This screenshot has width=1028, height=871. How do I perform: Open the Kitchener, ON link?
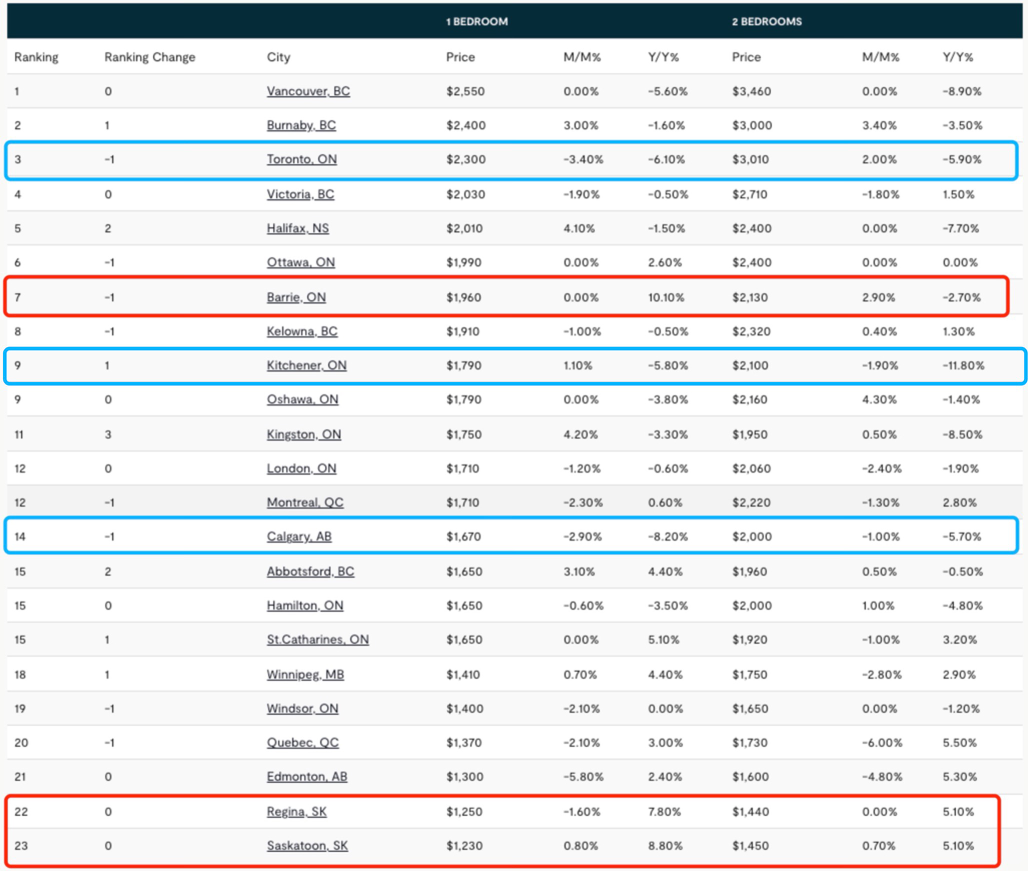click(306, 365)
